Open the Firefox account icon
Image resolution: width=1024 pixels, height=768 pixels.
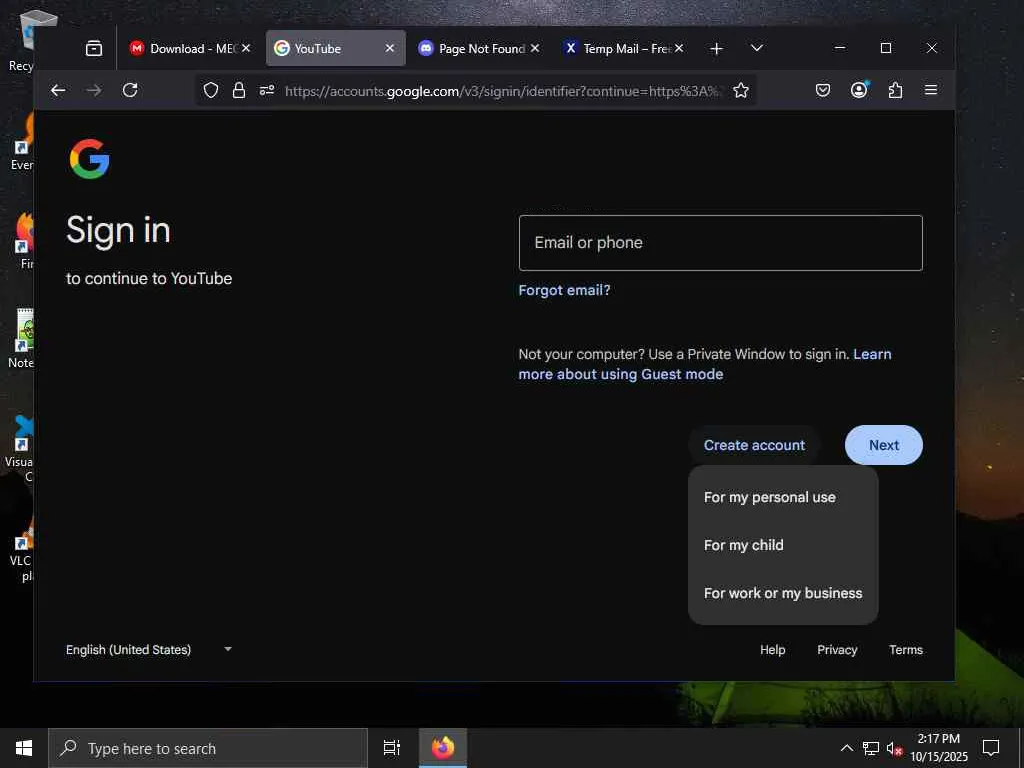point(859,90)
